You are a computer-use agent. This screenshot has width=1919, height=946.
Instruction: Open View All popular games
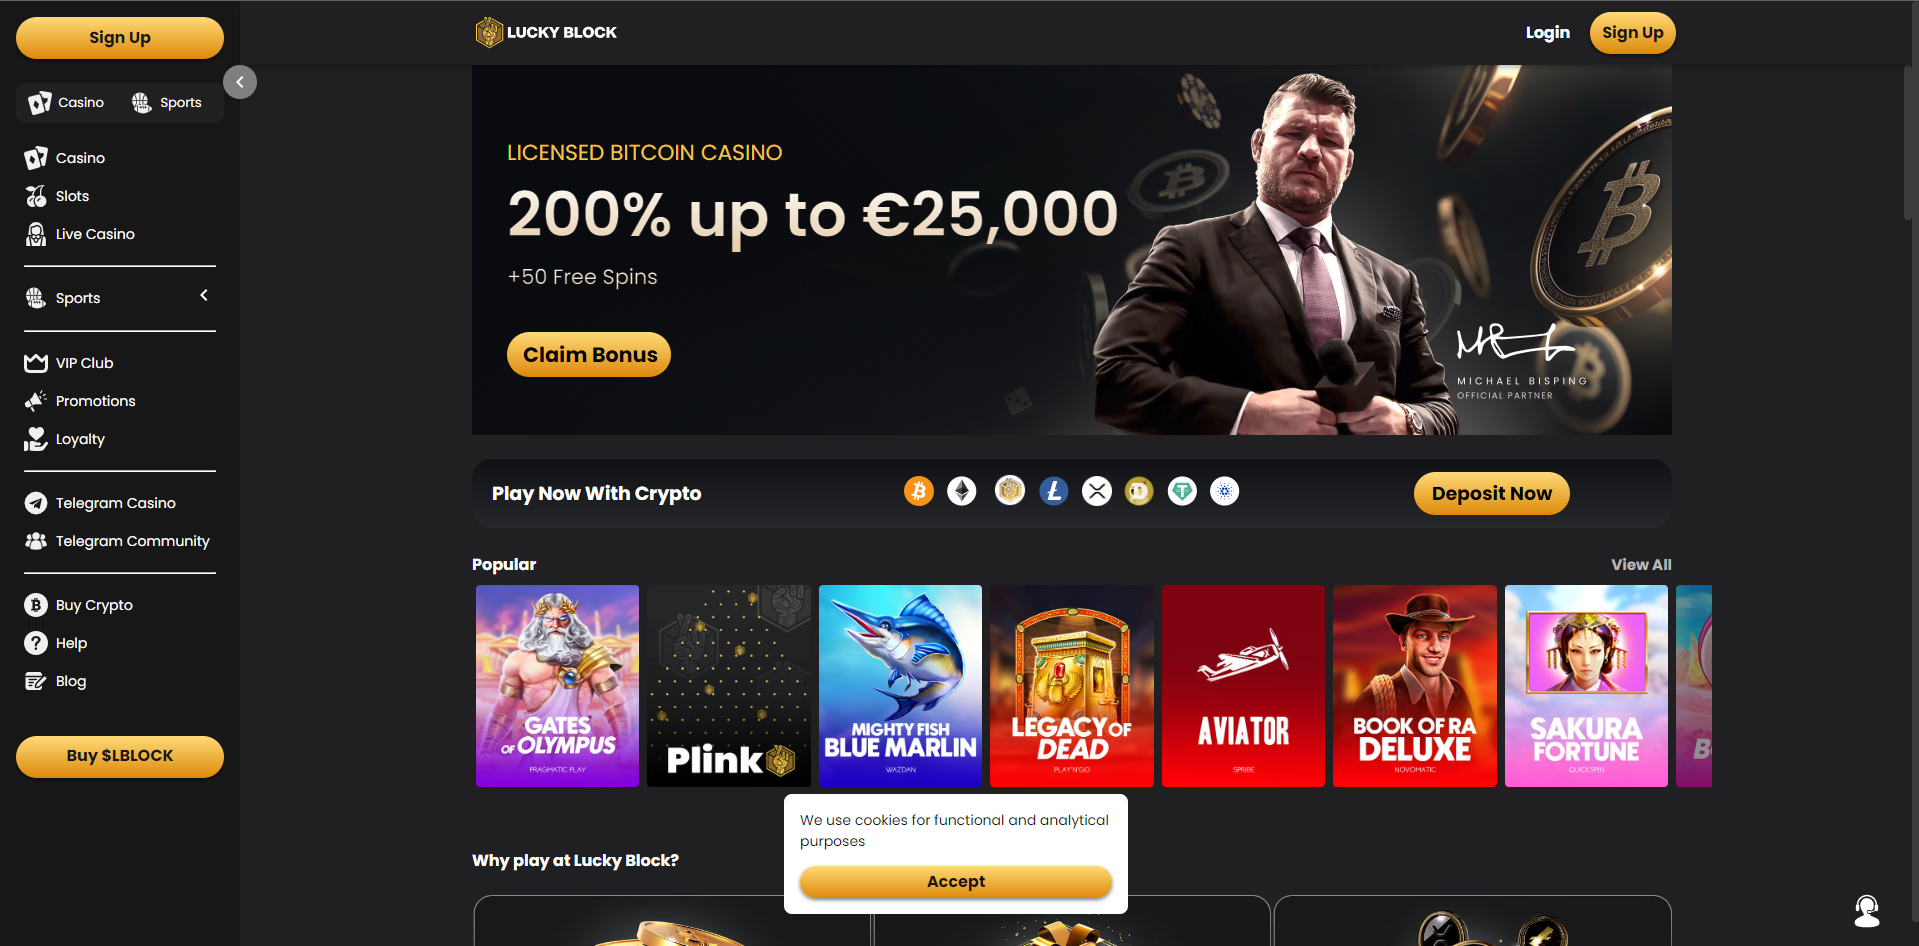pyautogui.click(x=1641, y=564)
